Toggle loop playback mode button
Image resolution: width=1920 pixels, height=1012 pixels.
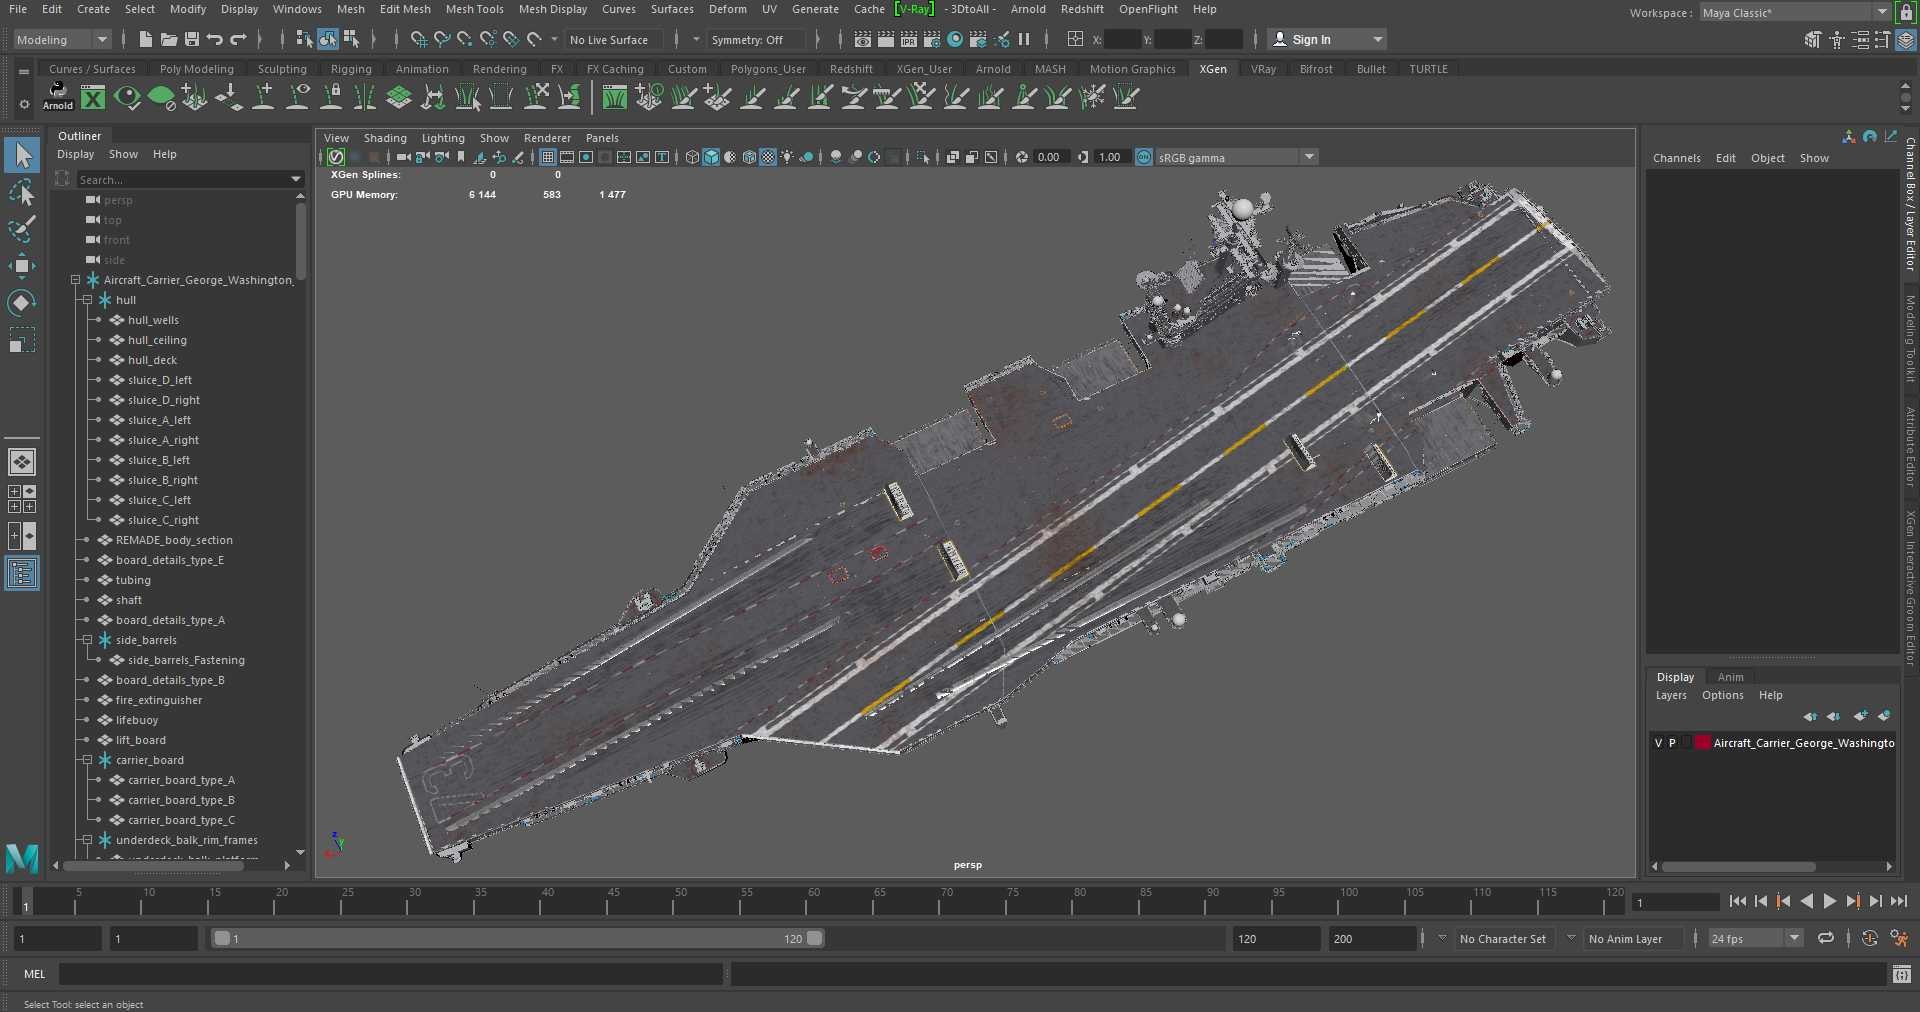pos(1826,938)
